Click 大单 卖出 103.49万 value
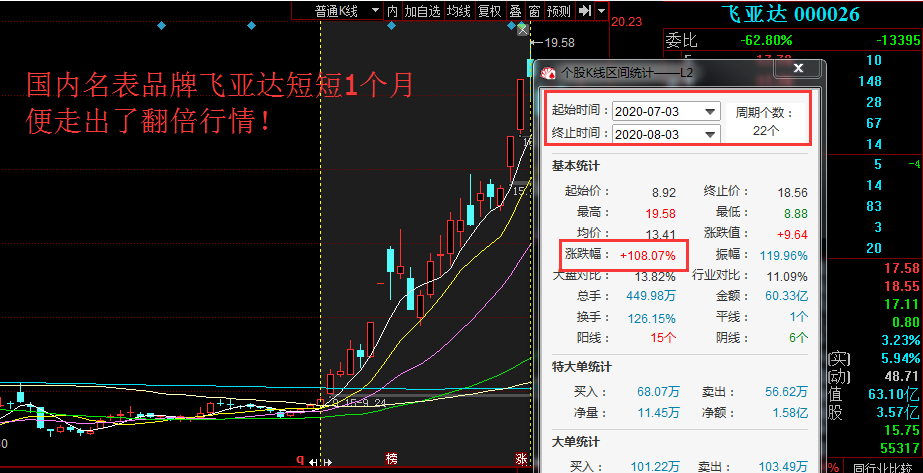 pyautogui.click(x=783, y=467)
